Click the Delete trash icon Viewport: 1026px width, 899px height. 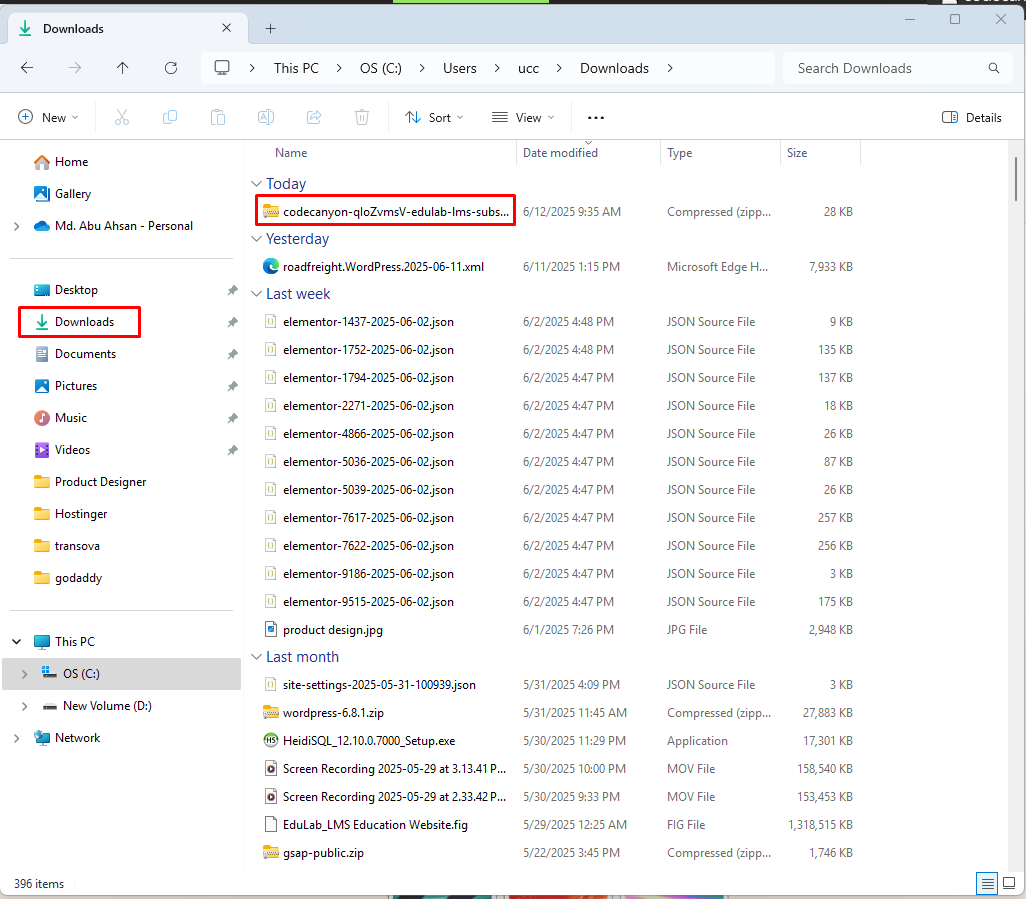[361, 117]
